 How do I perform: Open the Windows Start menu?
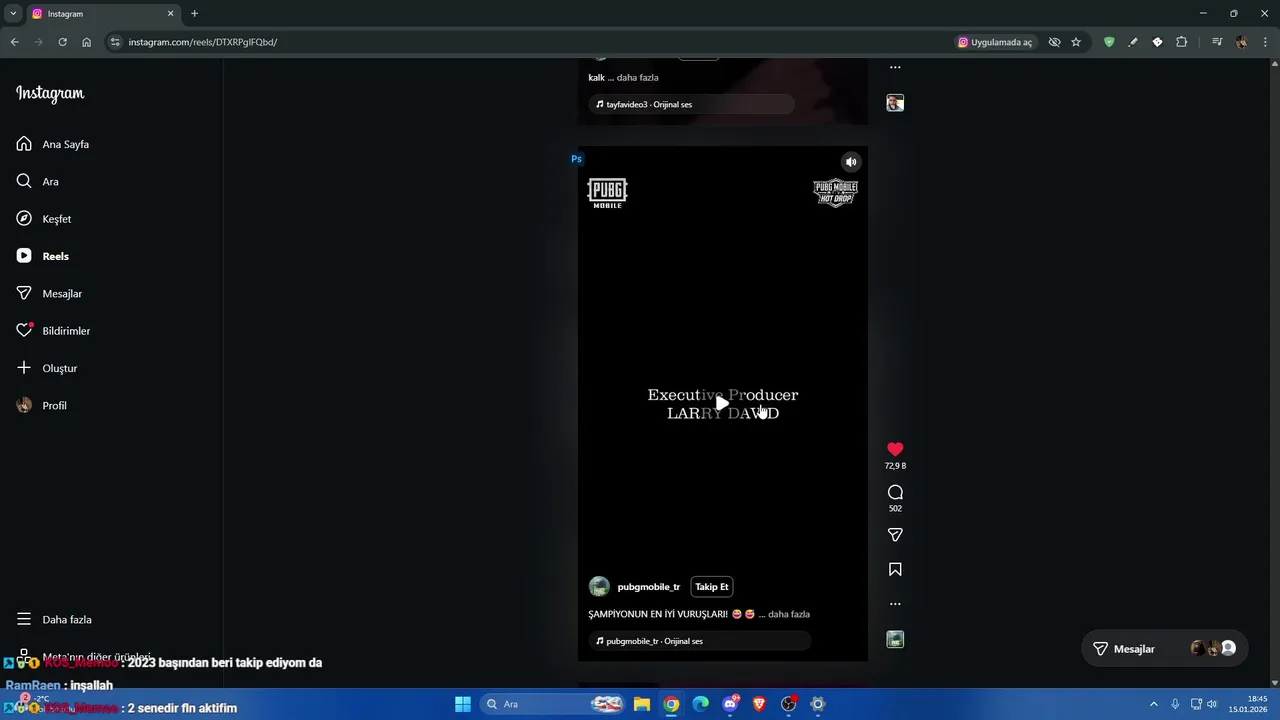click(x=463, y=704)
